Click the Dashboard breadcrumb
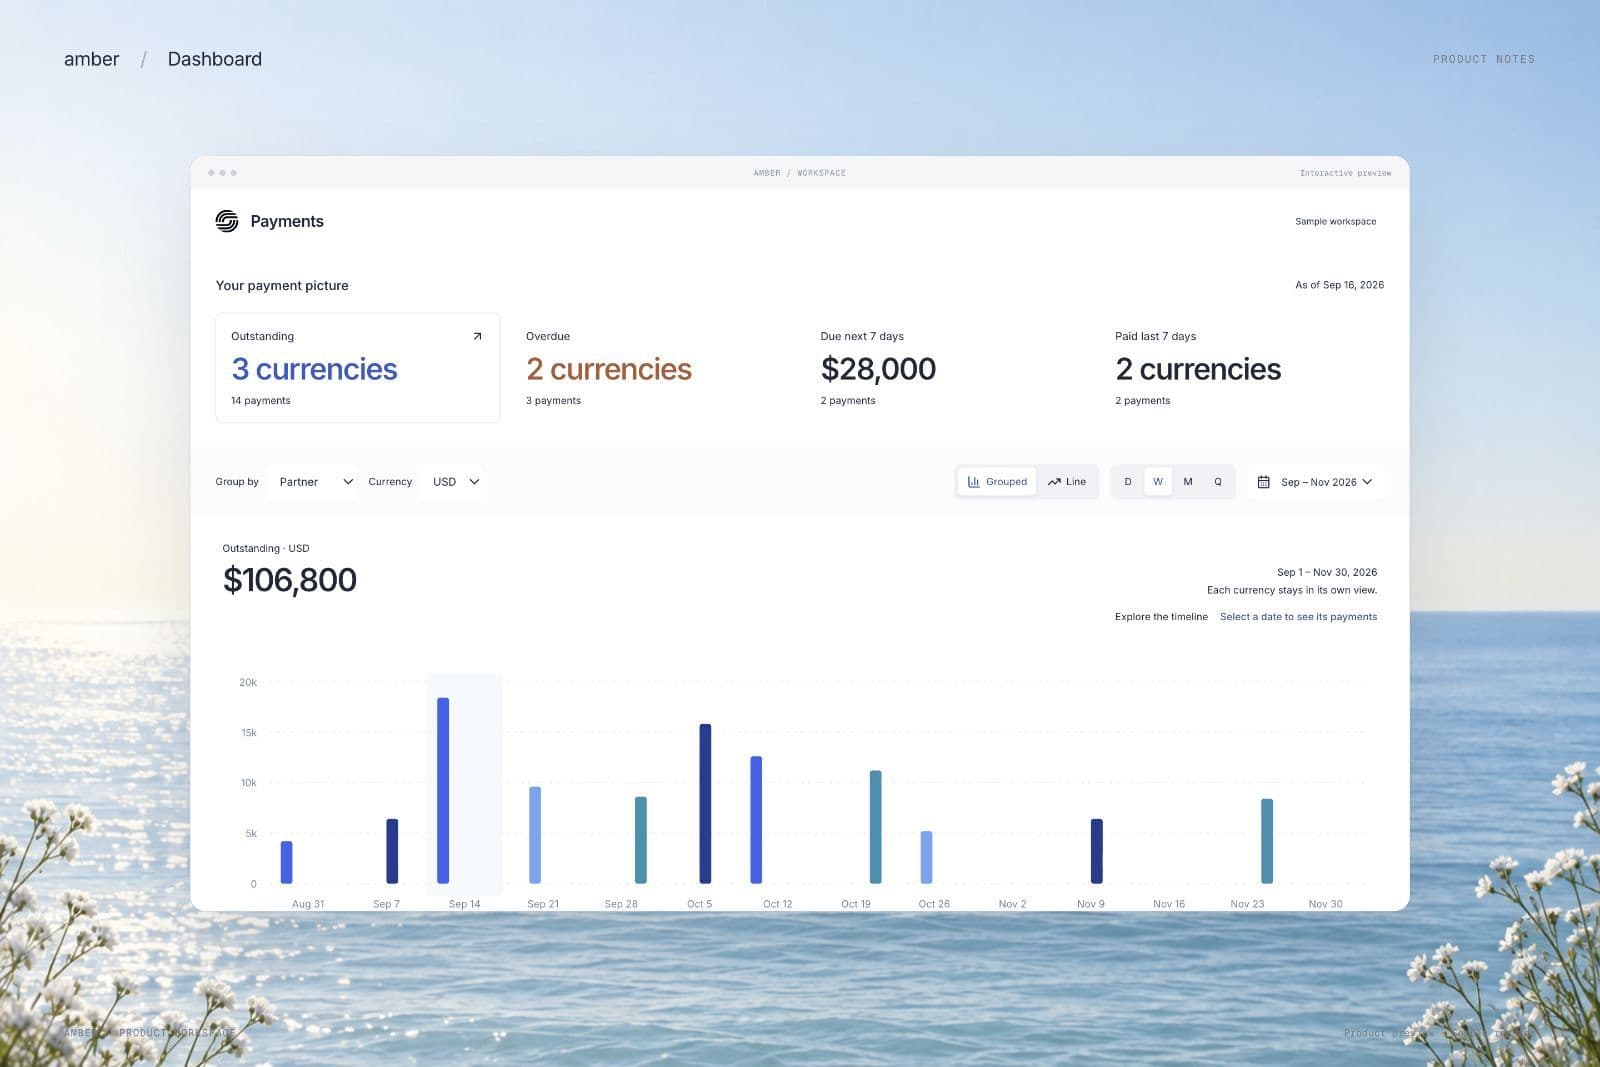Viewport: 1600px width, 1067px height. point(215,59)
